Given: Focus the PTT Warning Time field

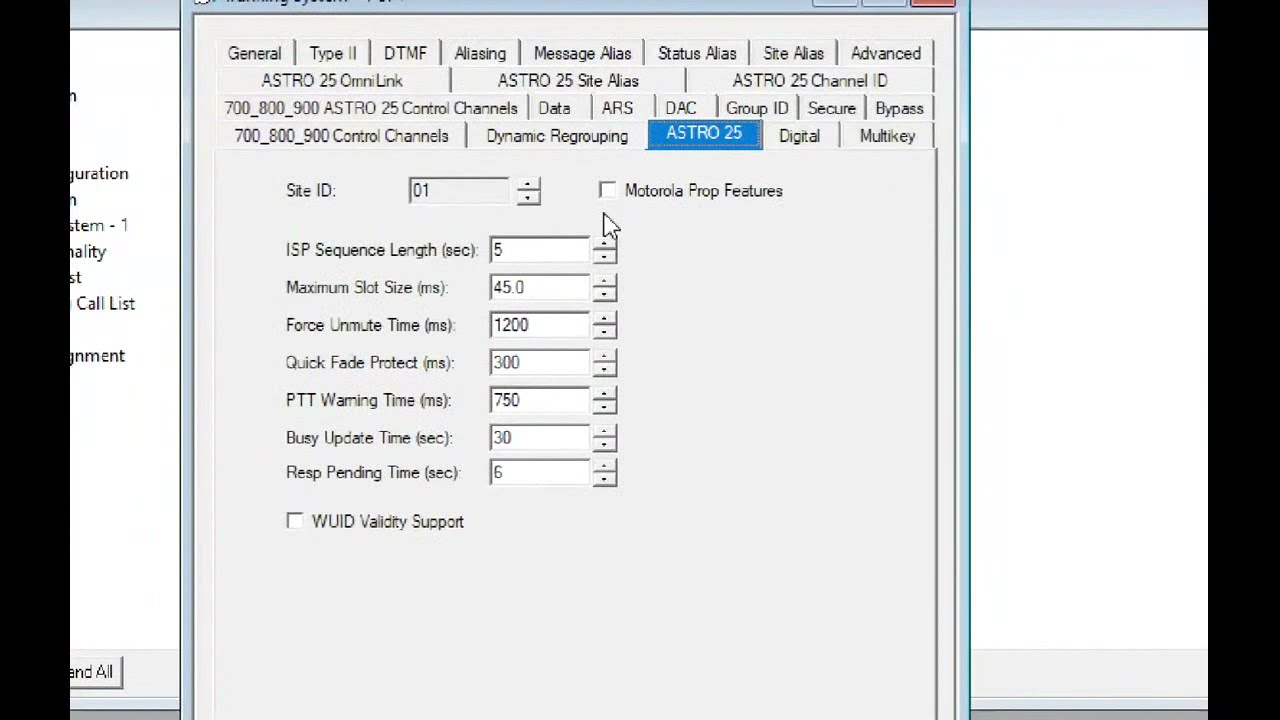Looking at the screenshot, I should (x=540, y=400).
